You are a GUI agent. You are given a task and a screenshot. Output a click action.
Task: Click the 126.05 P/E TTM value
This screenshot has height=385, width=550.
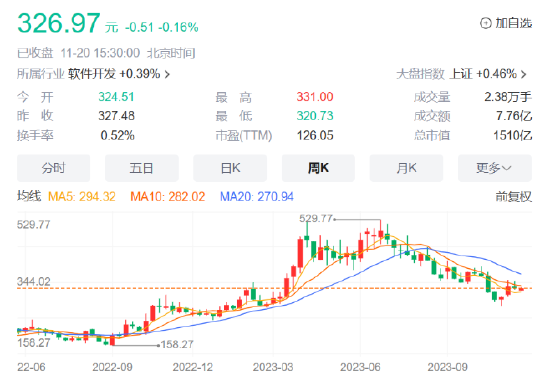pyautogui.click(x=315, y=135)
